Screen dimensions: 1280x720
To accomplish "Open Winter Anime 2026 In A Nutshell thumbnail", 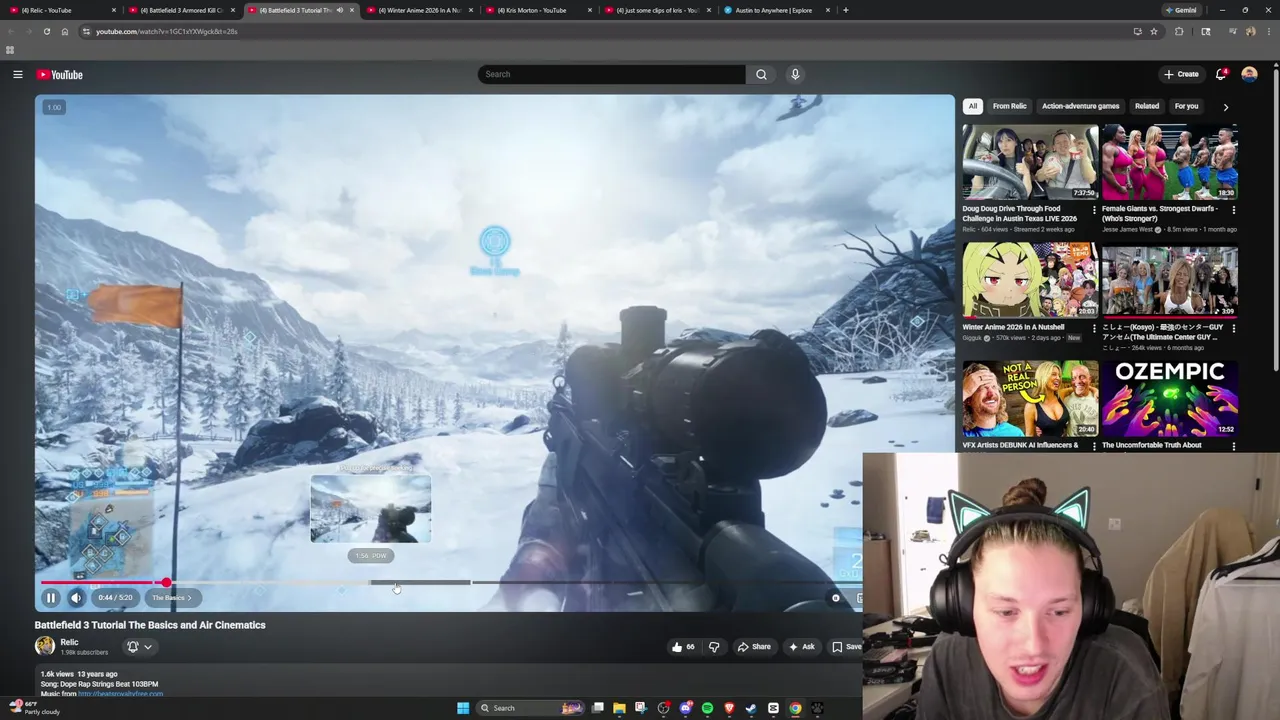I will tap(1030, 280).
